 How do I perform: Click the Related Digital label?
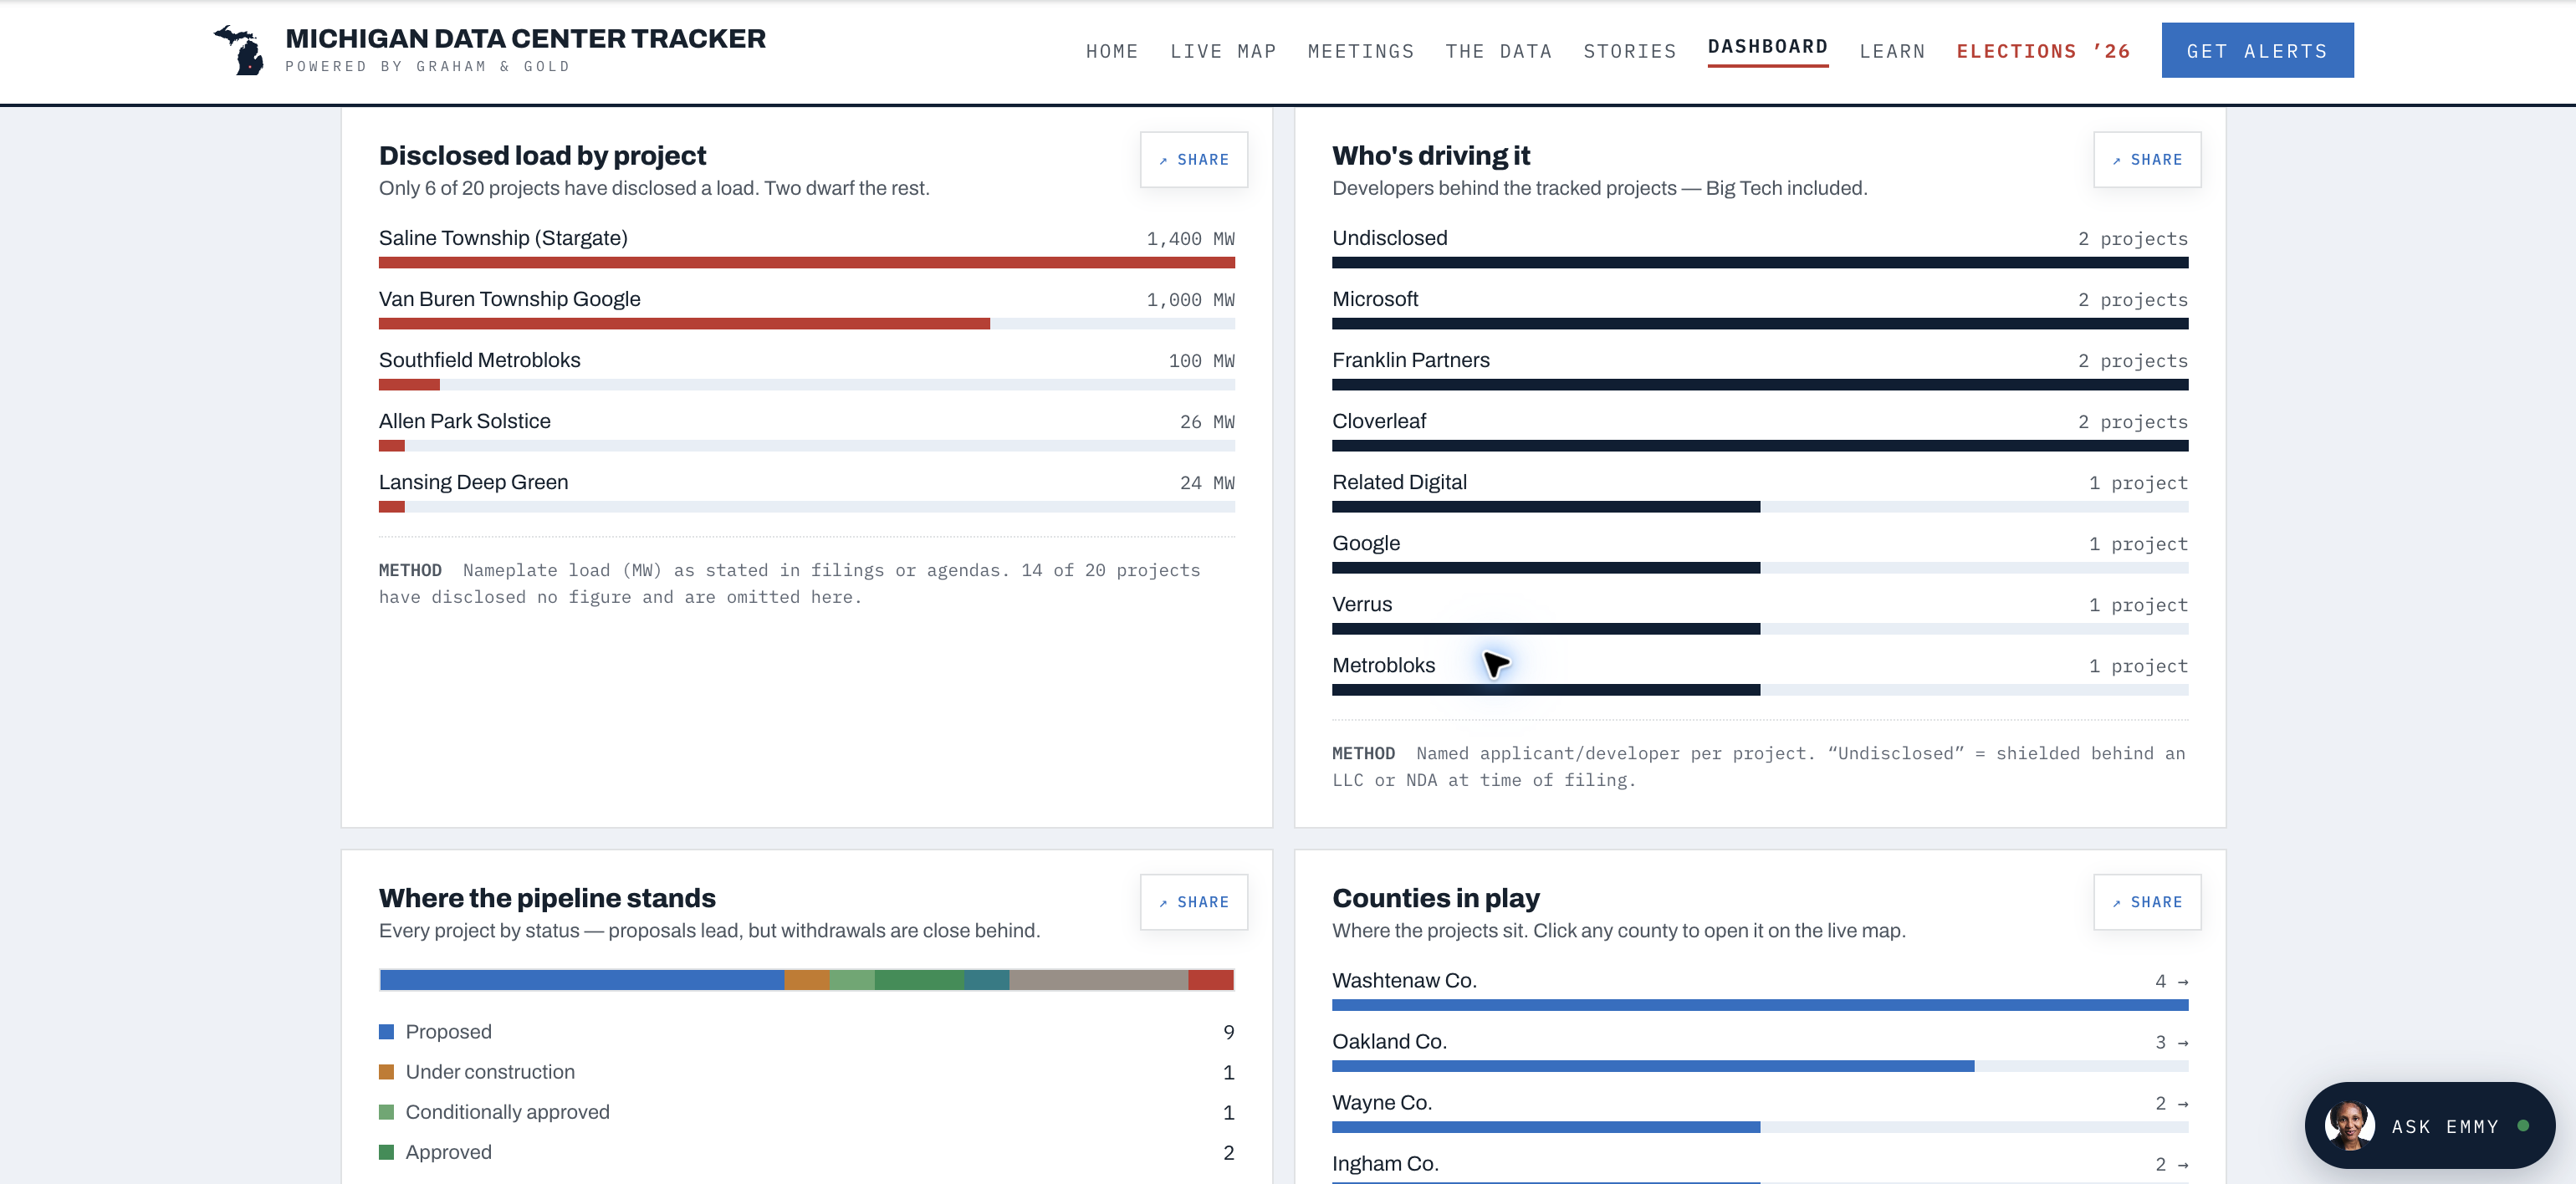pos(1399,482)
